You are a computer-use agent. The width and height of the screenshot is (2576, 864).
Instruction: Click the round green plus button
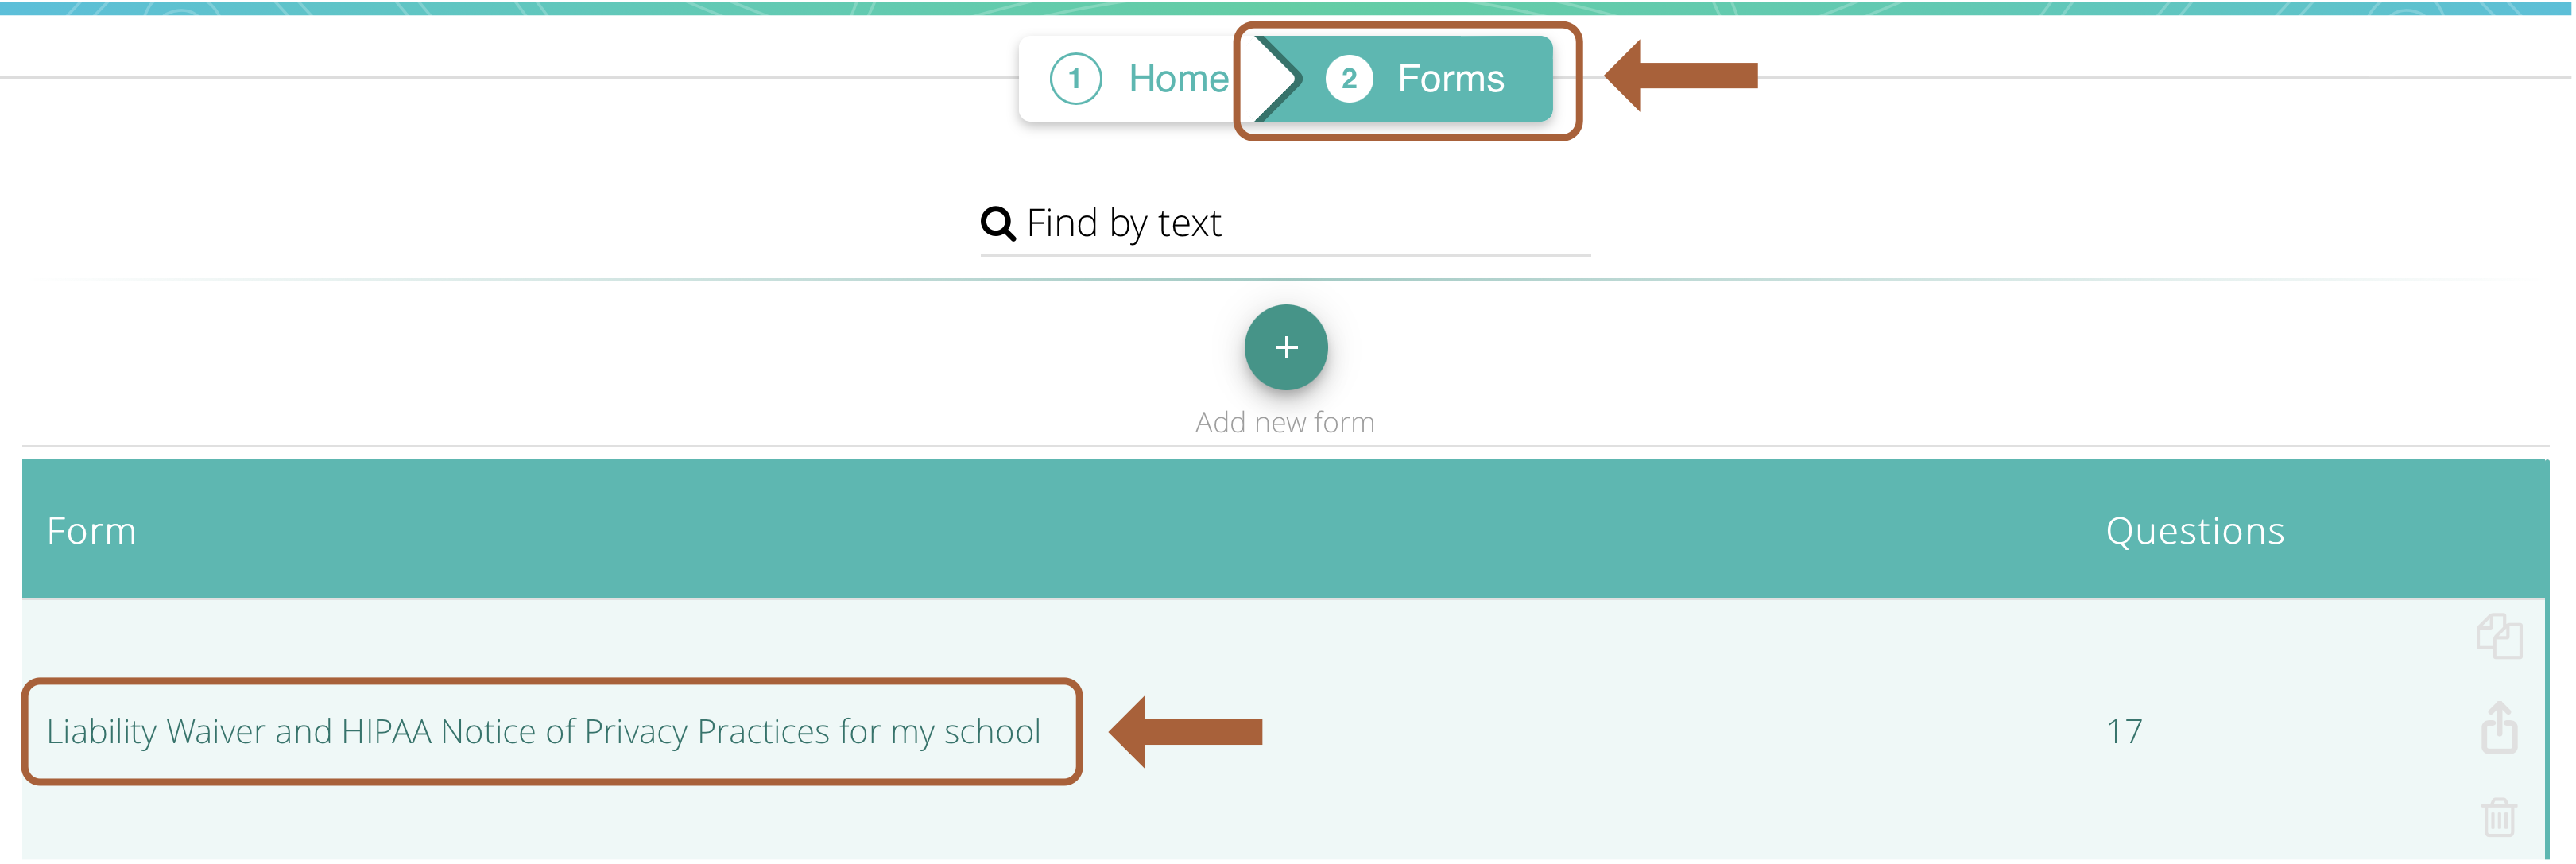click(x=1286, y=347)
